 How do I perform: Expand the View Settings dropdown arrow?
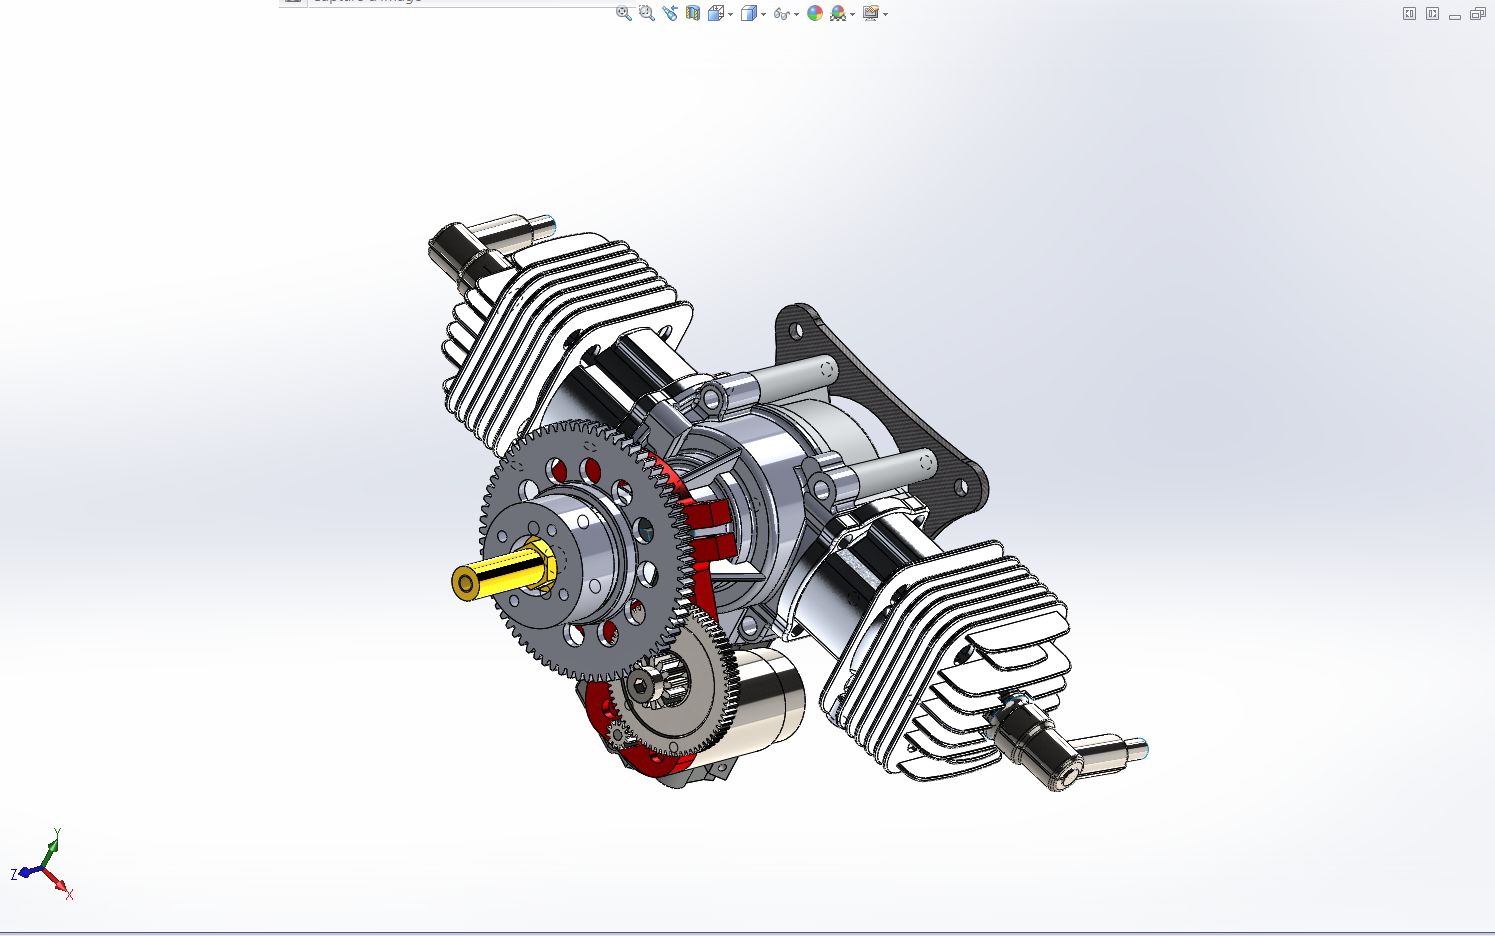point(886,14)
